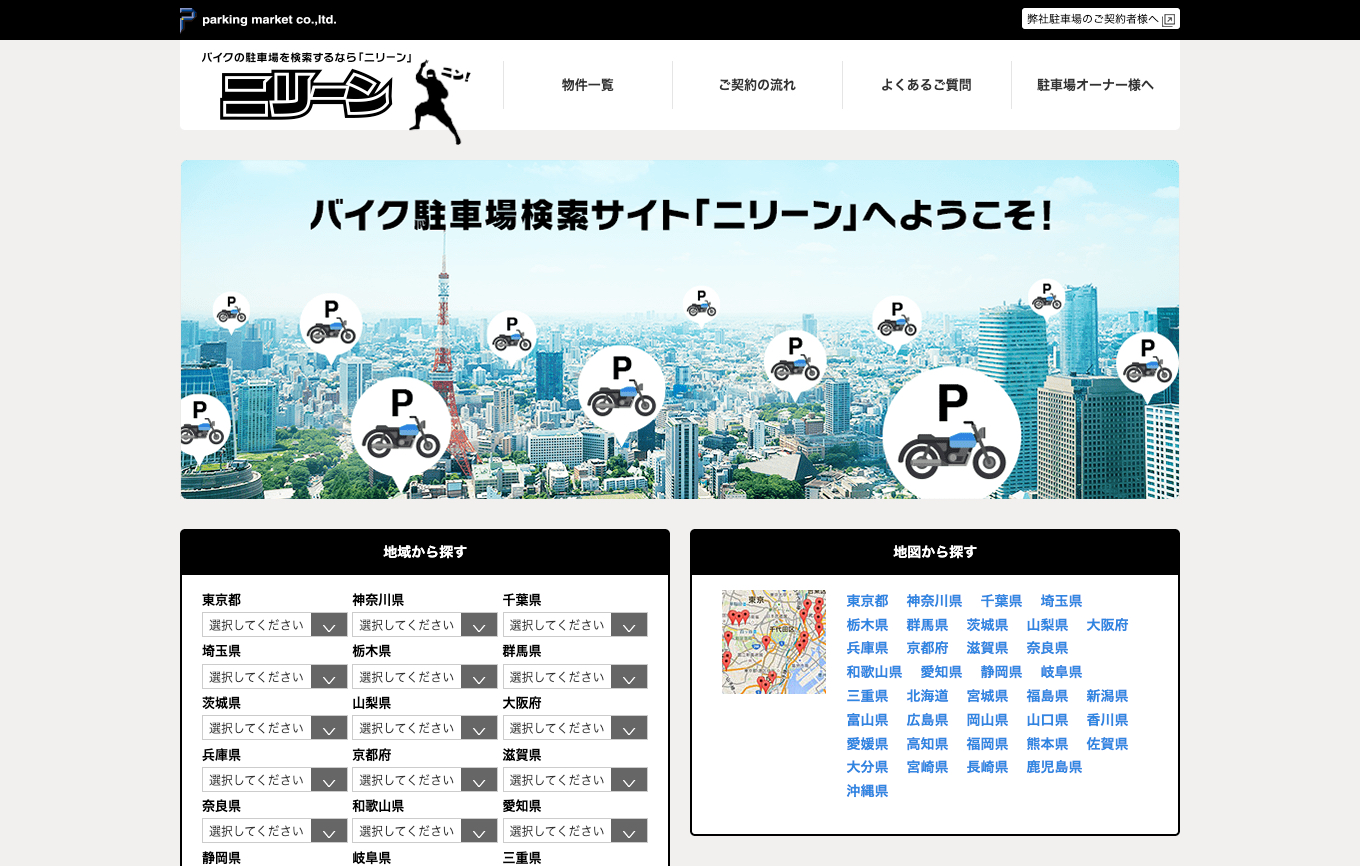Screen dimensions: 1360x866
Task: Expand the 茨城県 area dropdown
Action: 275,728
